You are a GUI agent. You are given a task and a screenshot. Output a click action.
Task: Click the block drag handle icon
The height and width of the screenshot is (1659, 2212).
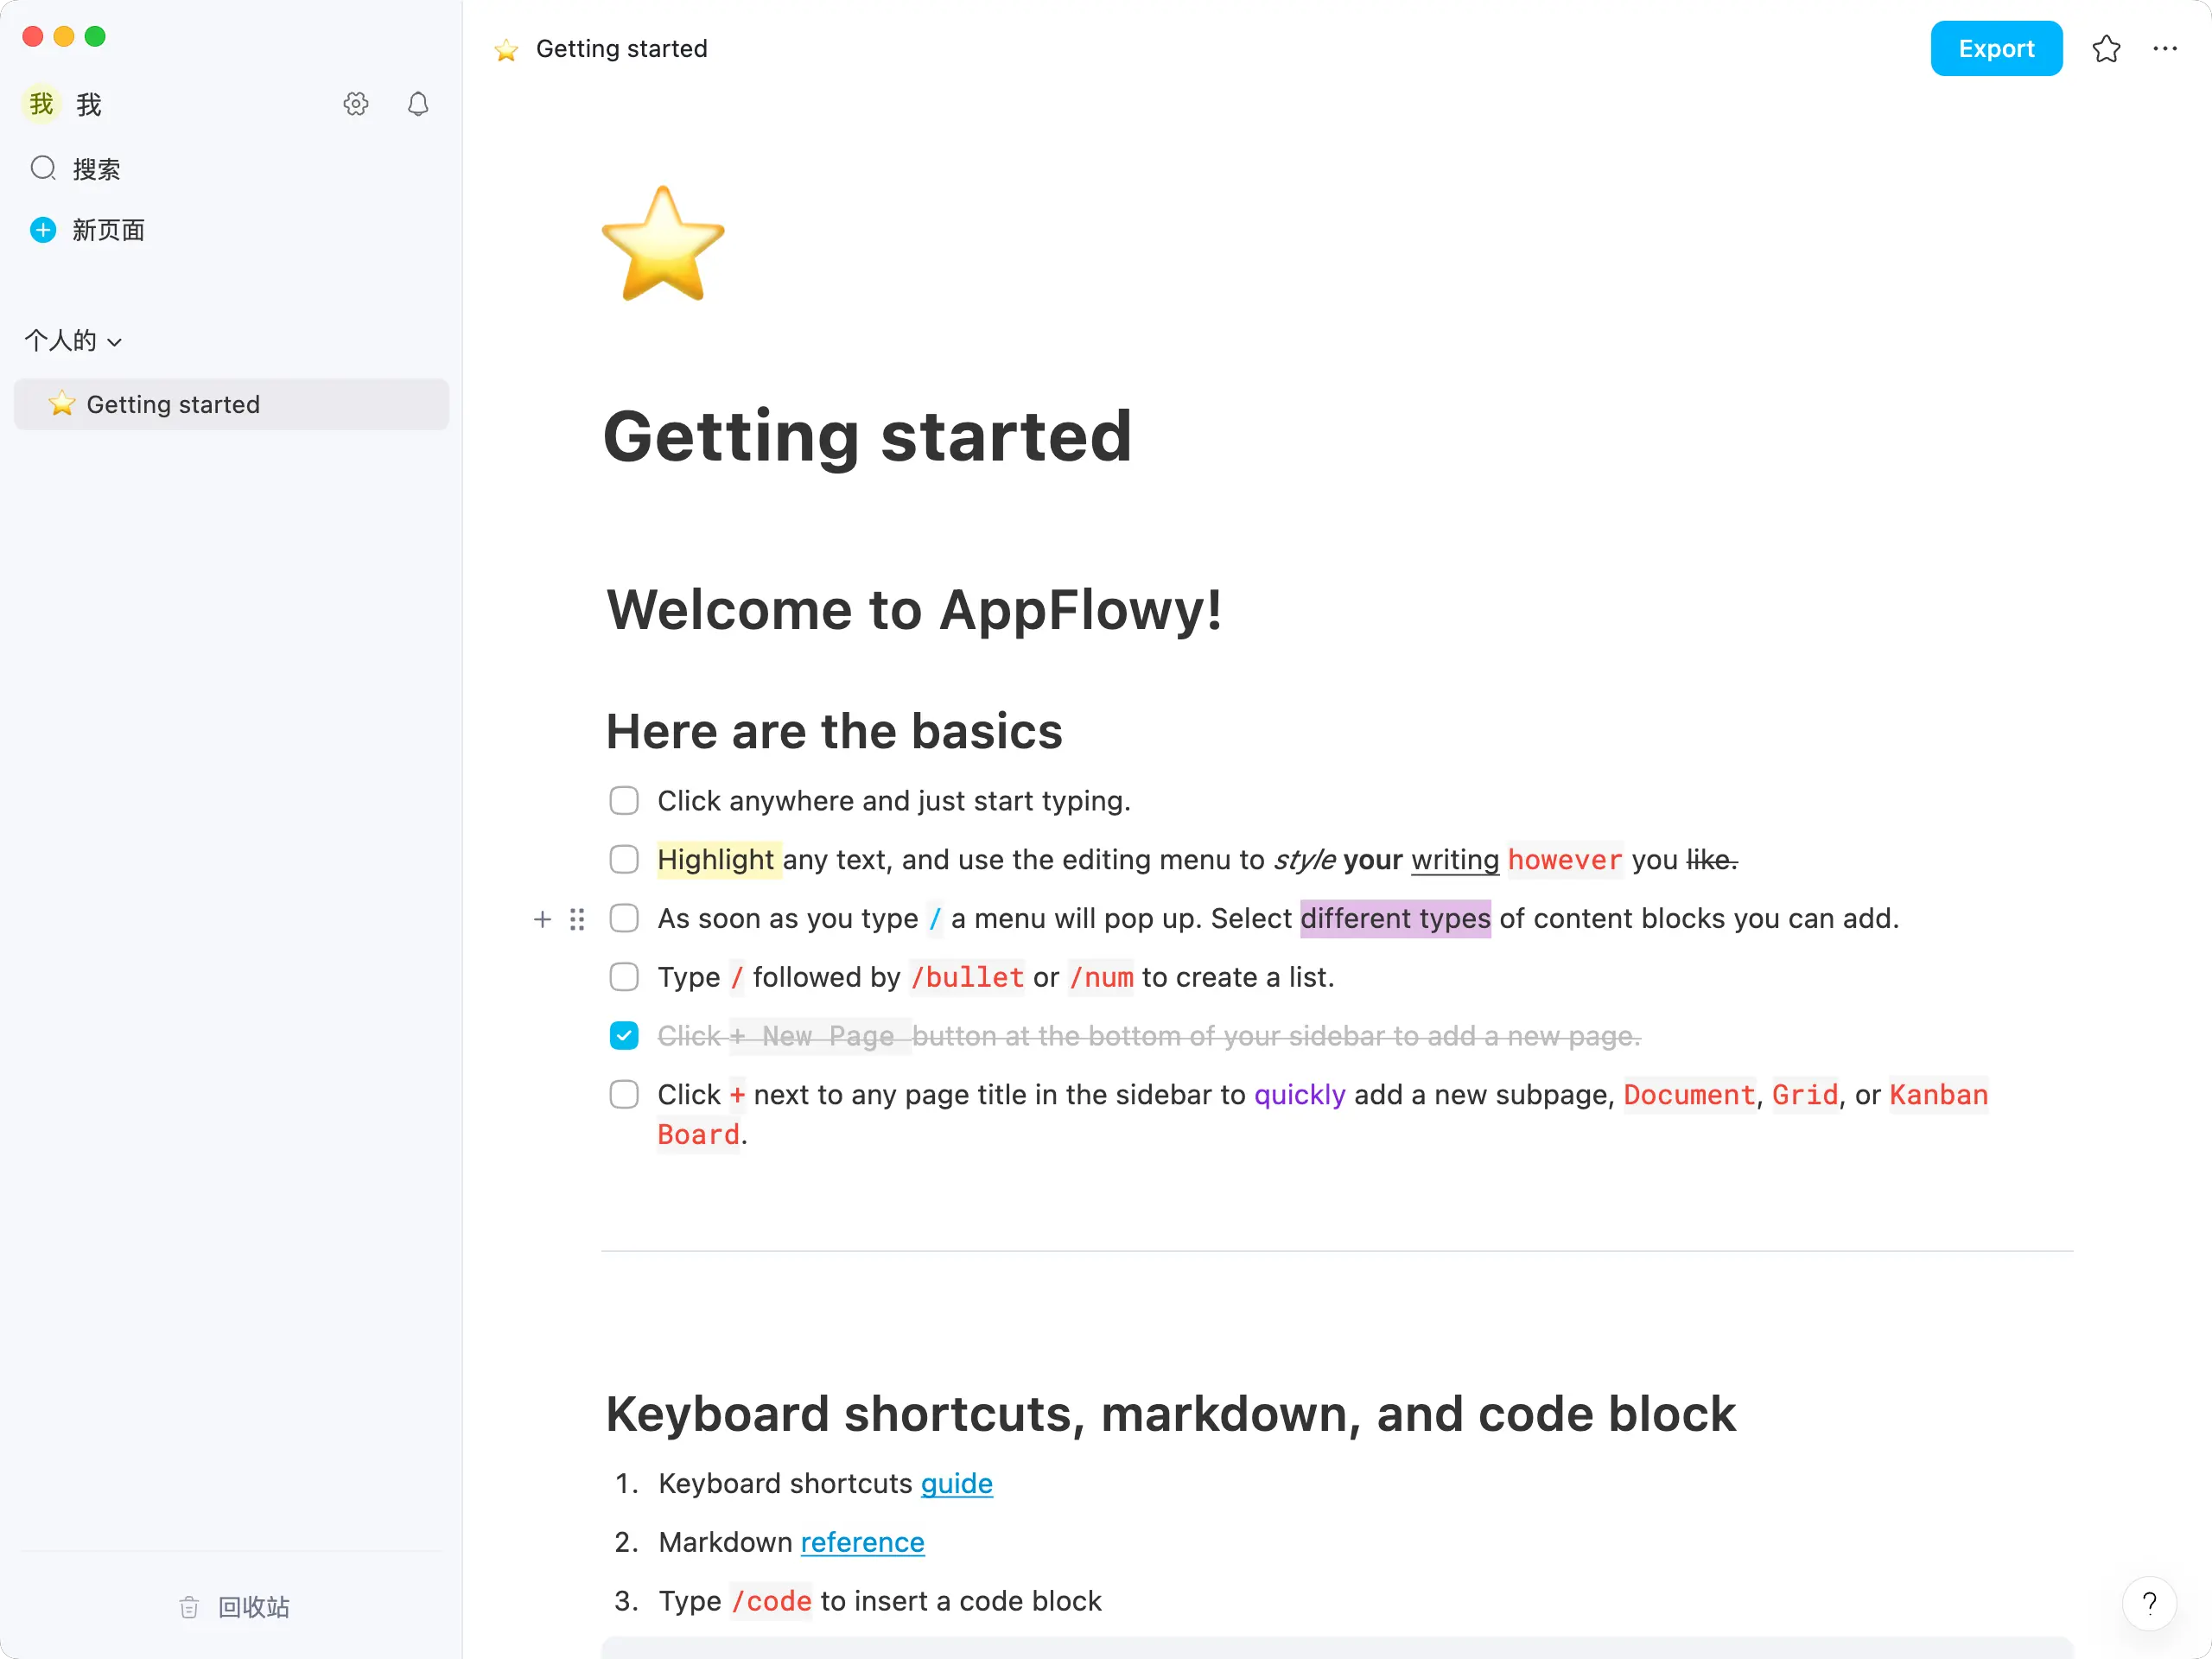point(577,919)
